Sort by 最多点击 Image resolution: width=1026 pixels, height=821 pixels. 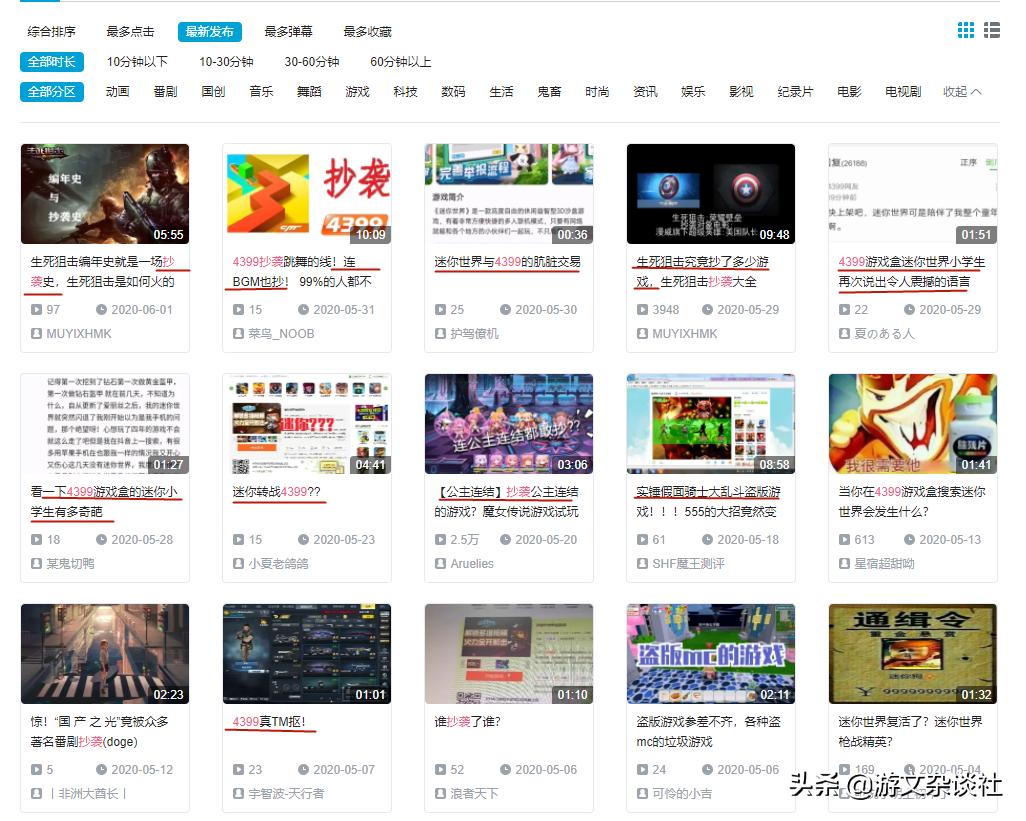pos(130,32)
